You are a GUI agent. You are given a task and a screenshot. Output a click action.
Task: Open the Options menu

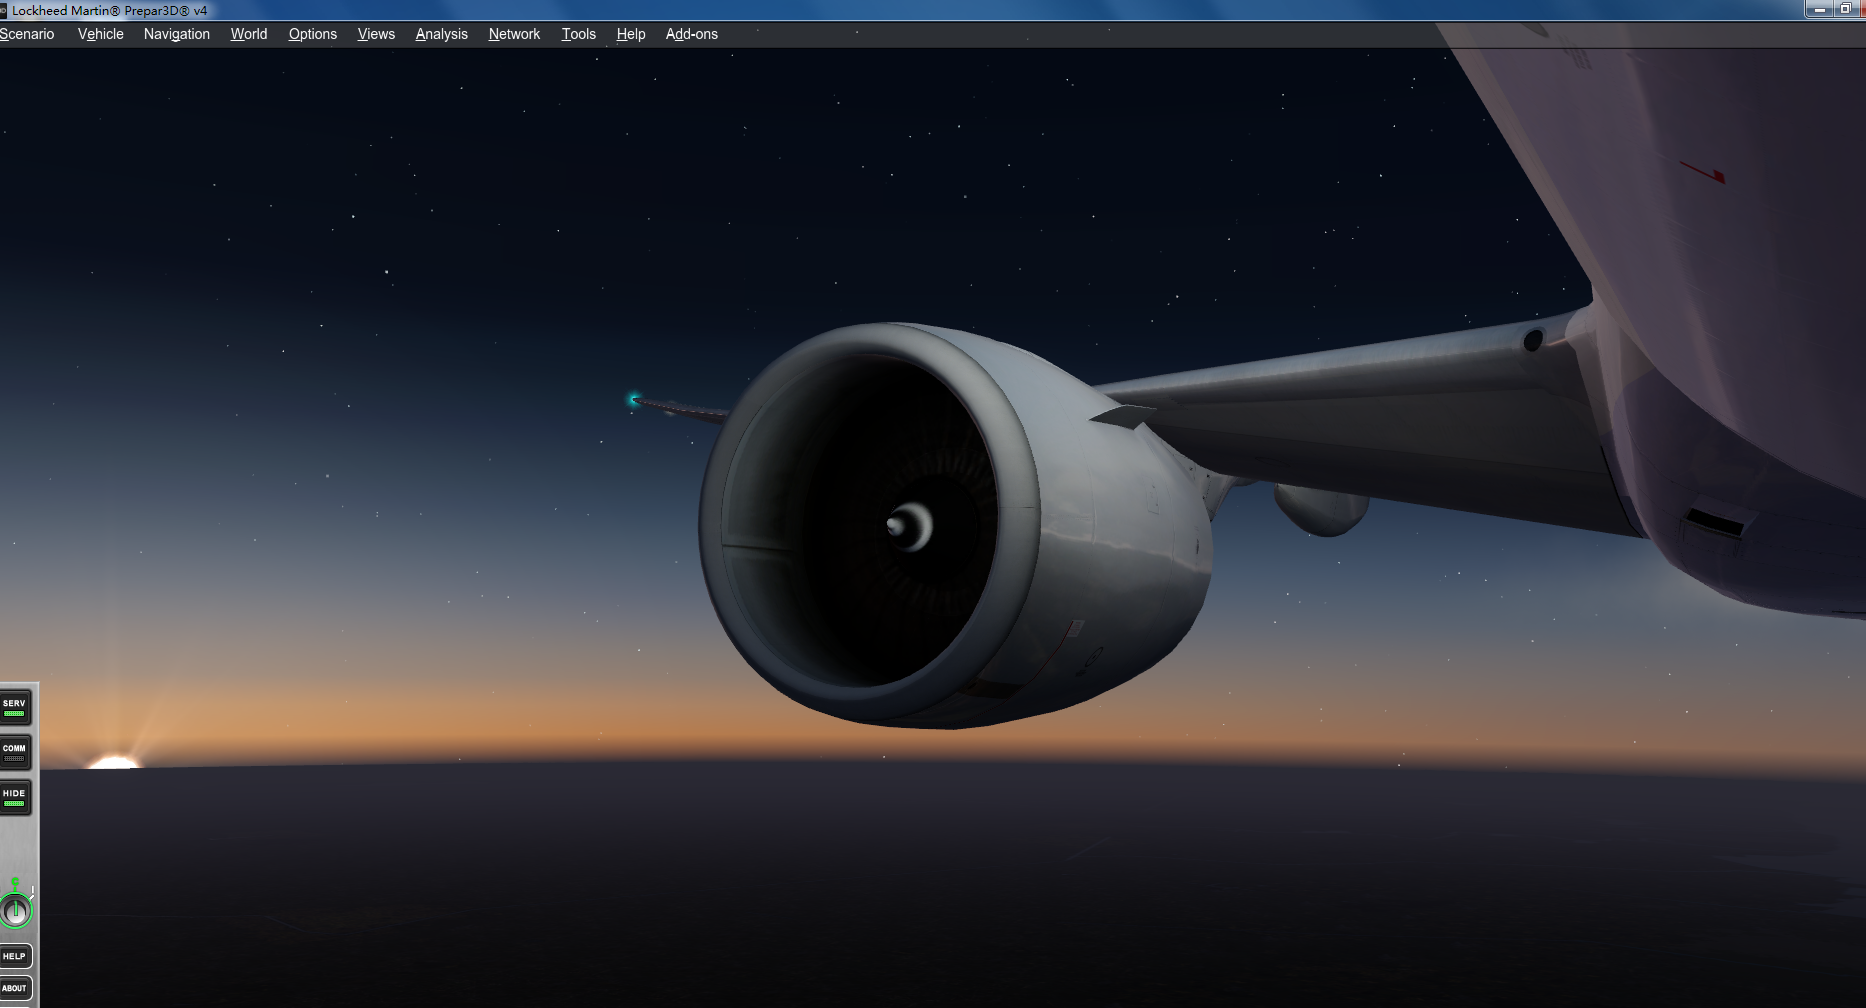click(x=312, y=33)
